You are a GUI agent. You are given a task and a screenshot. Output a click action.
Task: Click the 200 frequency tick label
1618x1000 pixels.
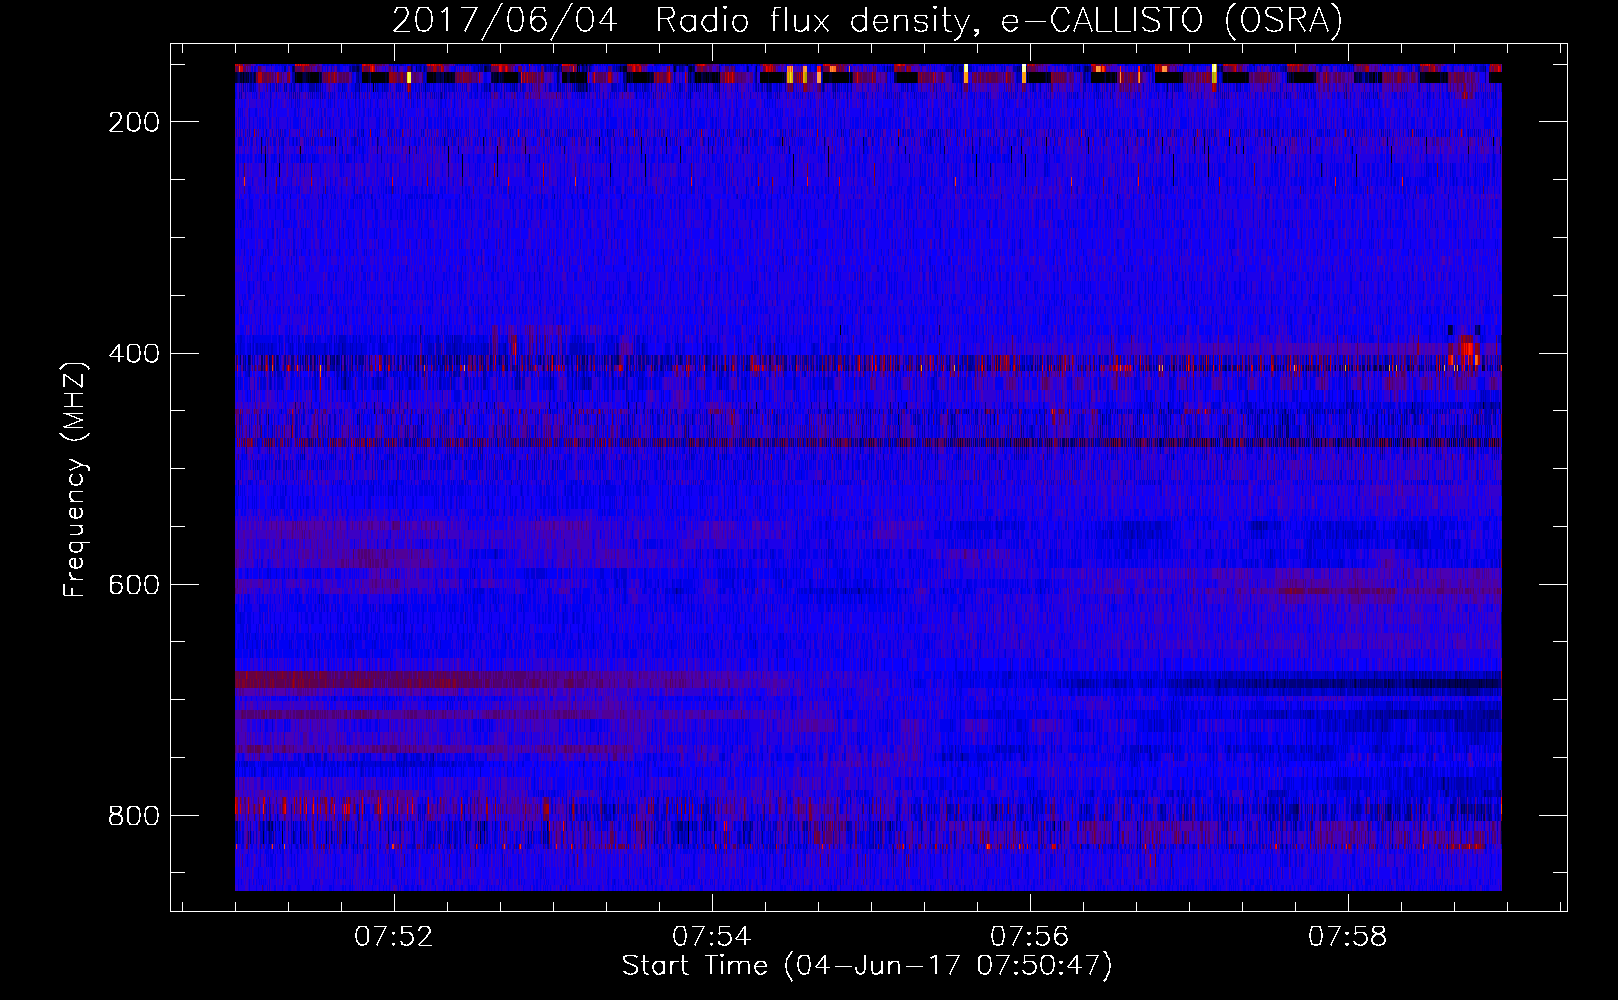[134, 122]
